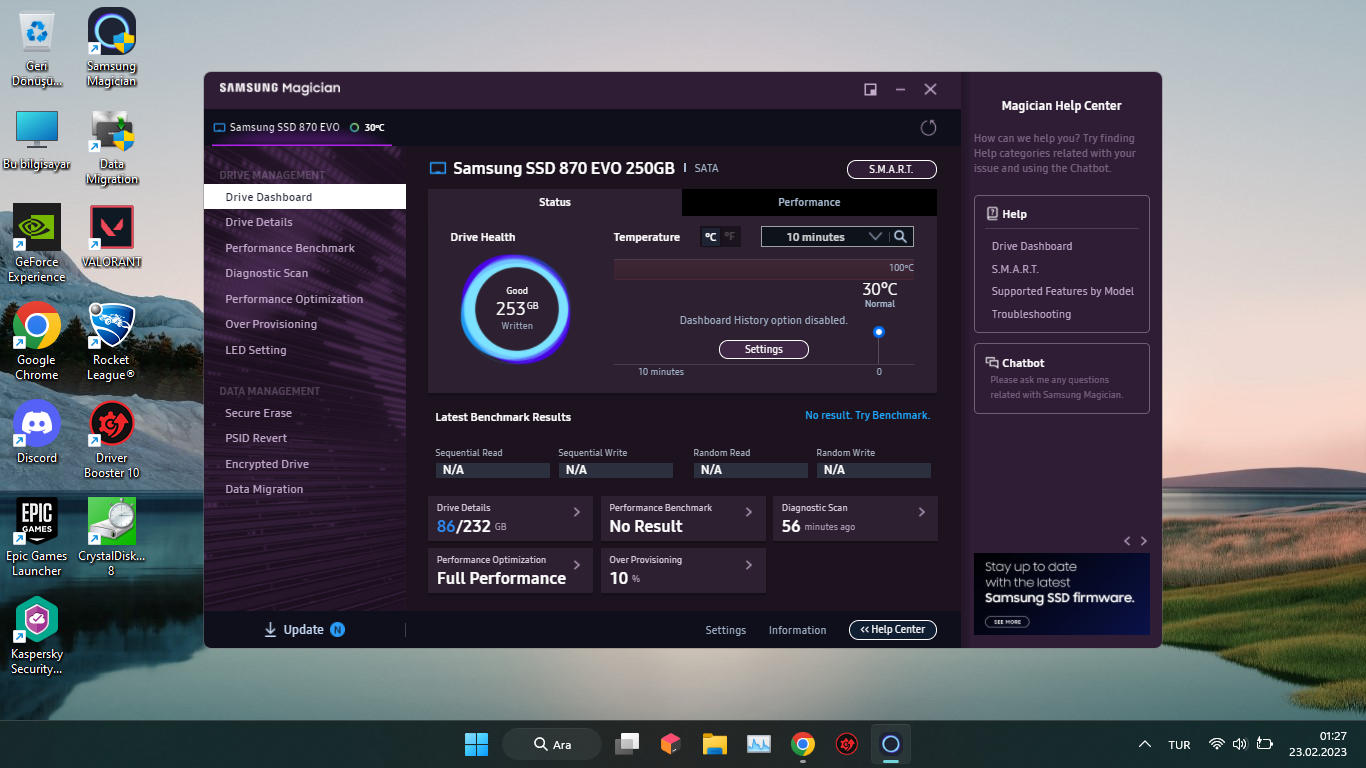Open Kaspersky Security desktop icon
The width and height of the screenshot is (1366, 768).
click(37, 635)
